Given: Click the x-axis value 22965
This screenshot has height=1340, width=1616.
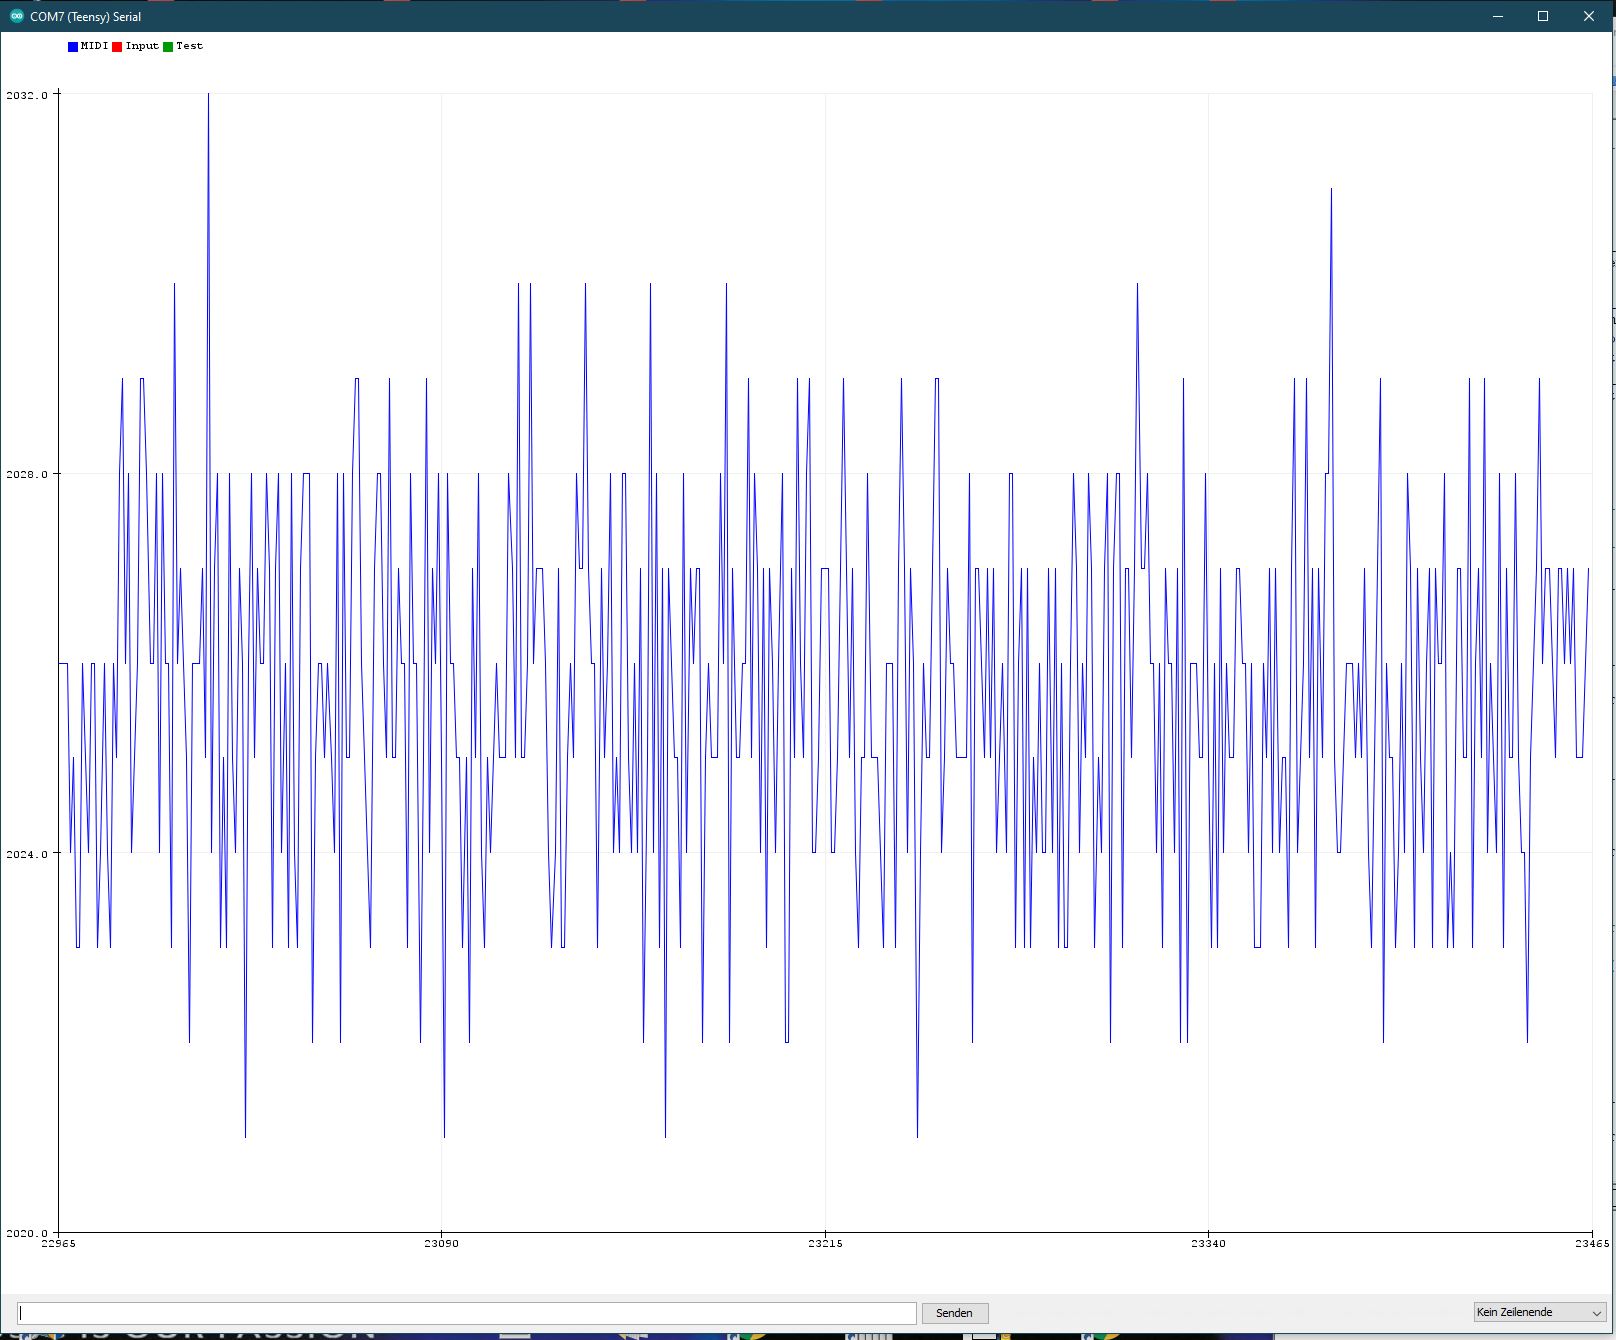Looking at the screenshot, I should (x=58, y=1244).
